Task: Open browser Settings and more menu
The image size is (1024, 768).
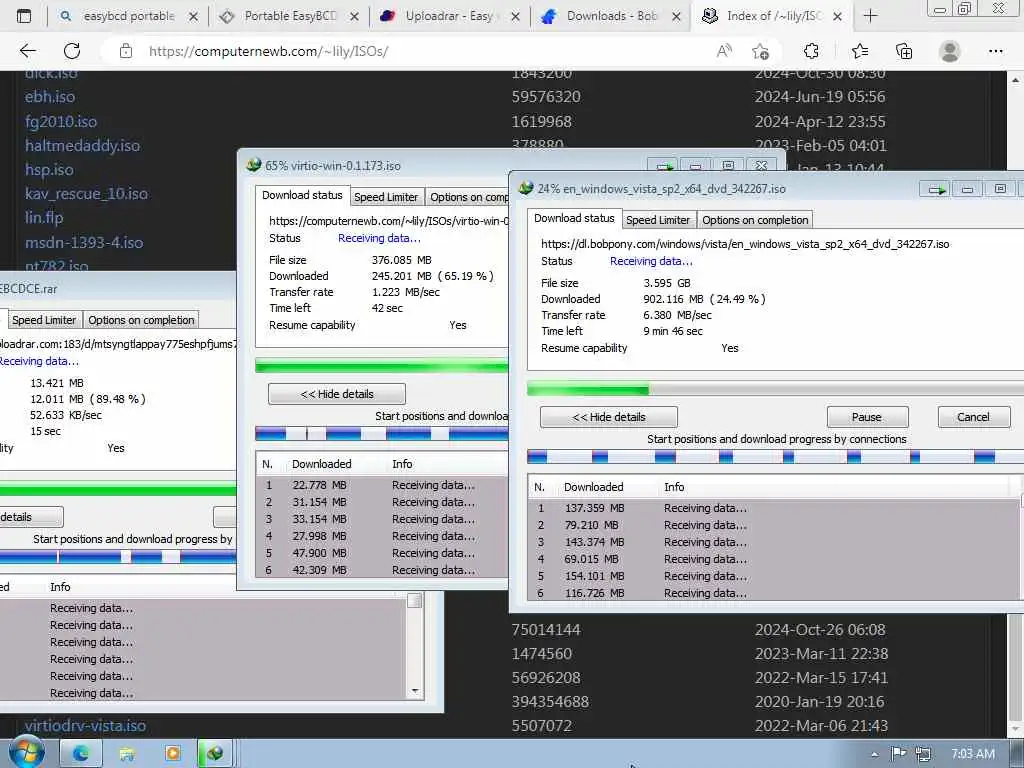Action: point(995,51)
